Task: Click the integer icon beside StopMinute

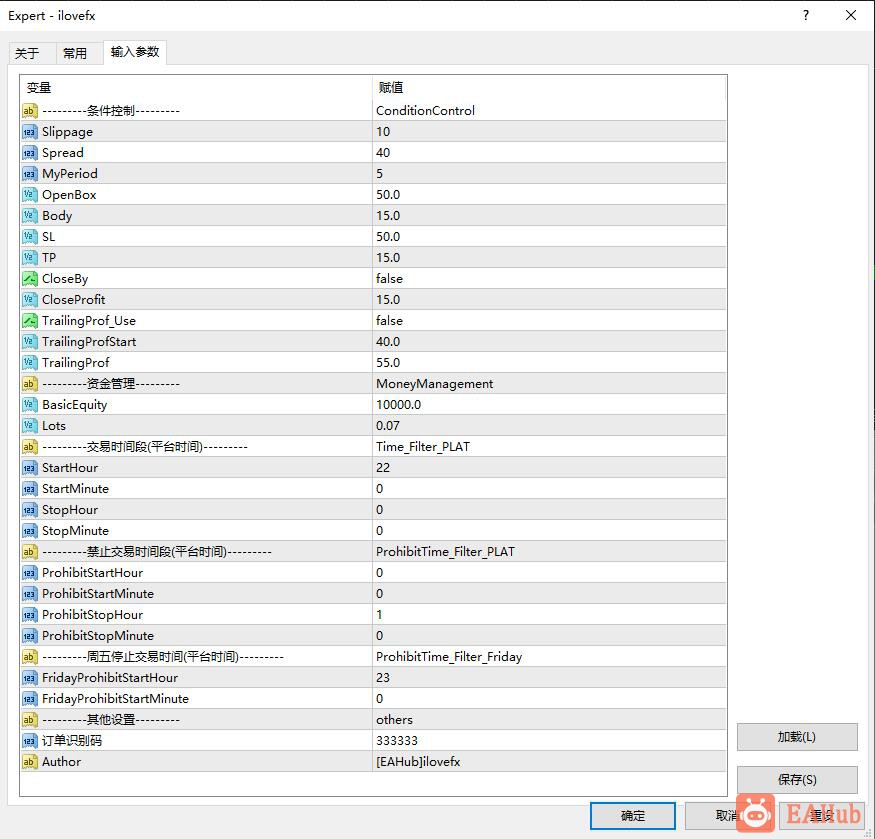Action: (30, 530)
